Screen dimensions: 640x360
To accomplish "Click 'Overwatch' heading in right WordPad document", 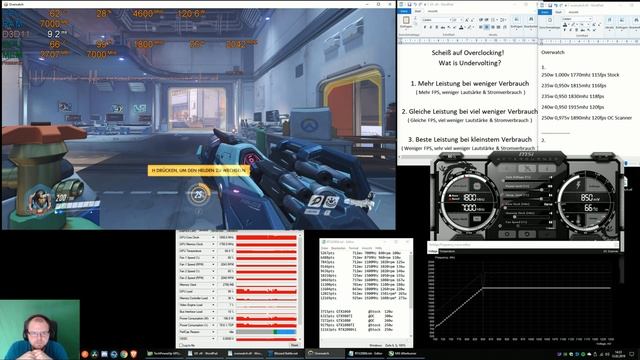I will (553, 53).
